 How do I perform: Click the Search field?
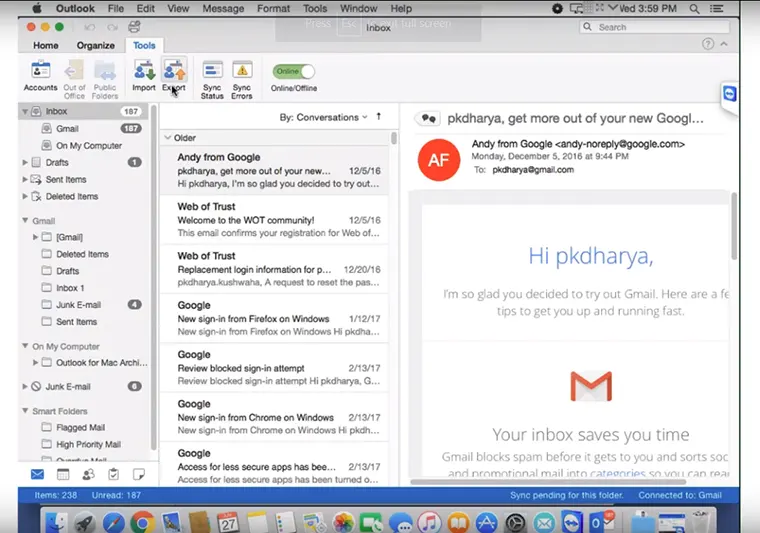(x=654, y=27)
